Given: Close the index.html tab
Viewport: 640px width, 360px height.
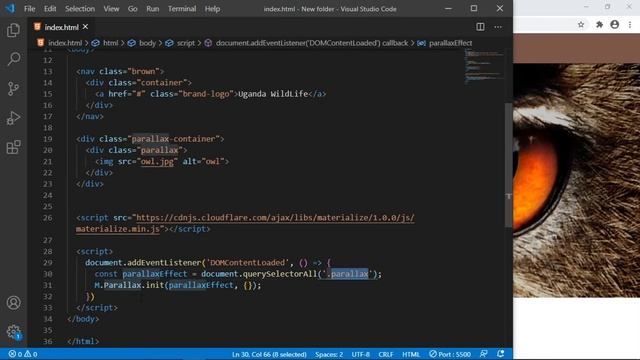Looking at the screenshot, I should tap(85, 27).
